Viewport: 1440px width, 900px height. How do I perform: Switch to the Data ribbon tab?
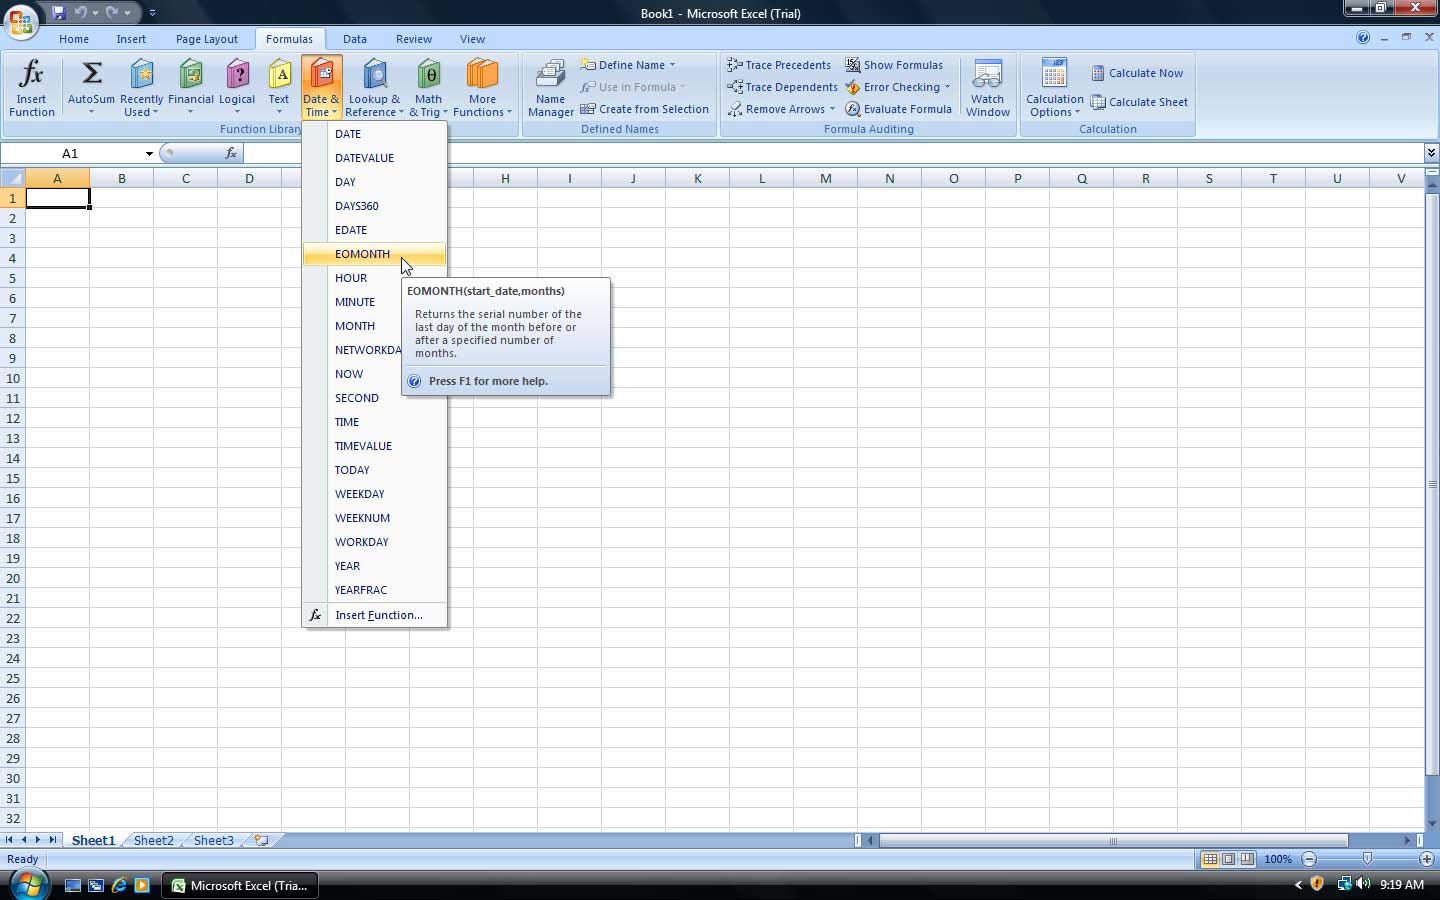point(355,39)
